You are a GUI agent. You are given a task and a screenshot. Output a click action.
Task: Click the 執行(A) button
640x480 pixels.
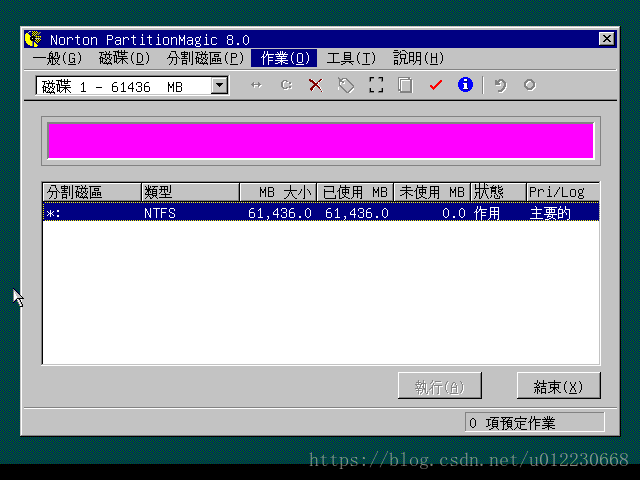(440, 385)
